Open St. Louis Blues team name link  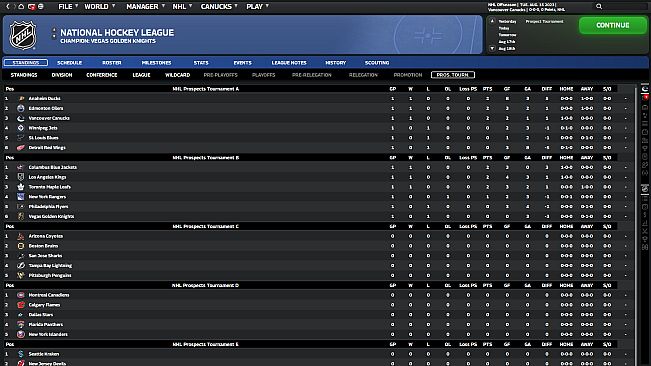click(43, 138)
